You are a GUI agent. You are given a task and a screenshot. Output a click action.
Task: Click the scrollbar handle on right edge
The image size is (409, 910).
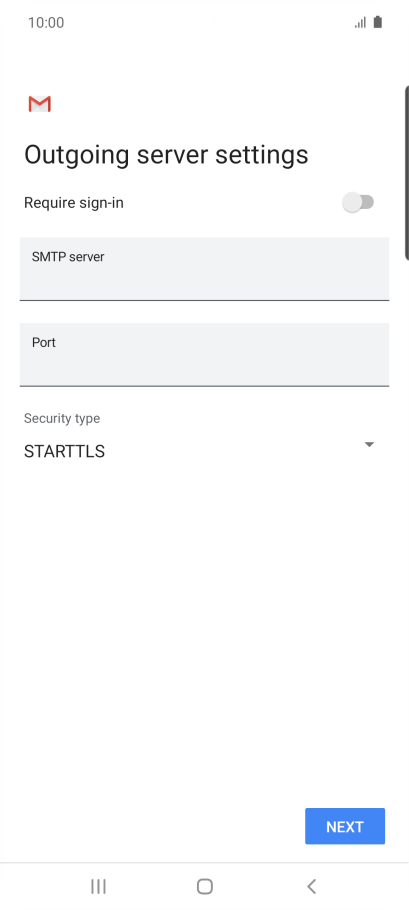(x=407, y=172)
